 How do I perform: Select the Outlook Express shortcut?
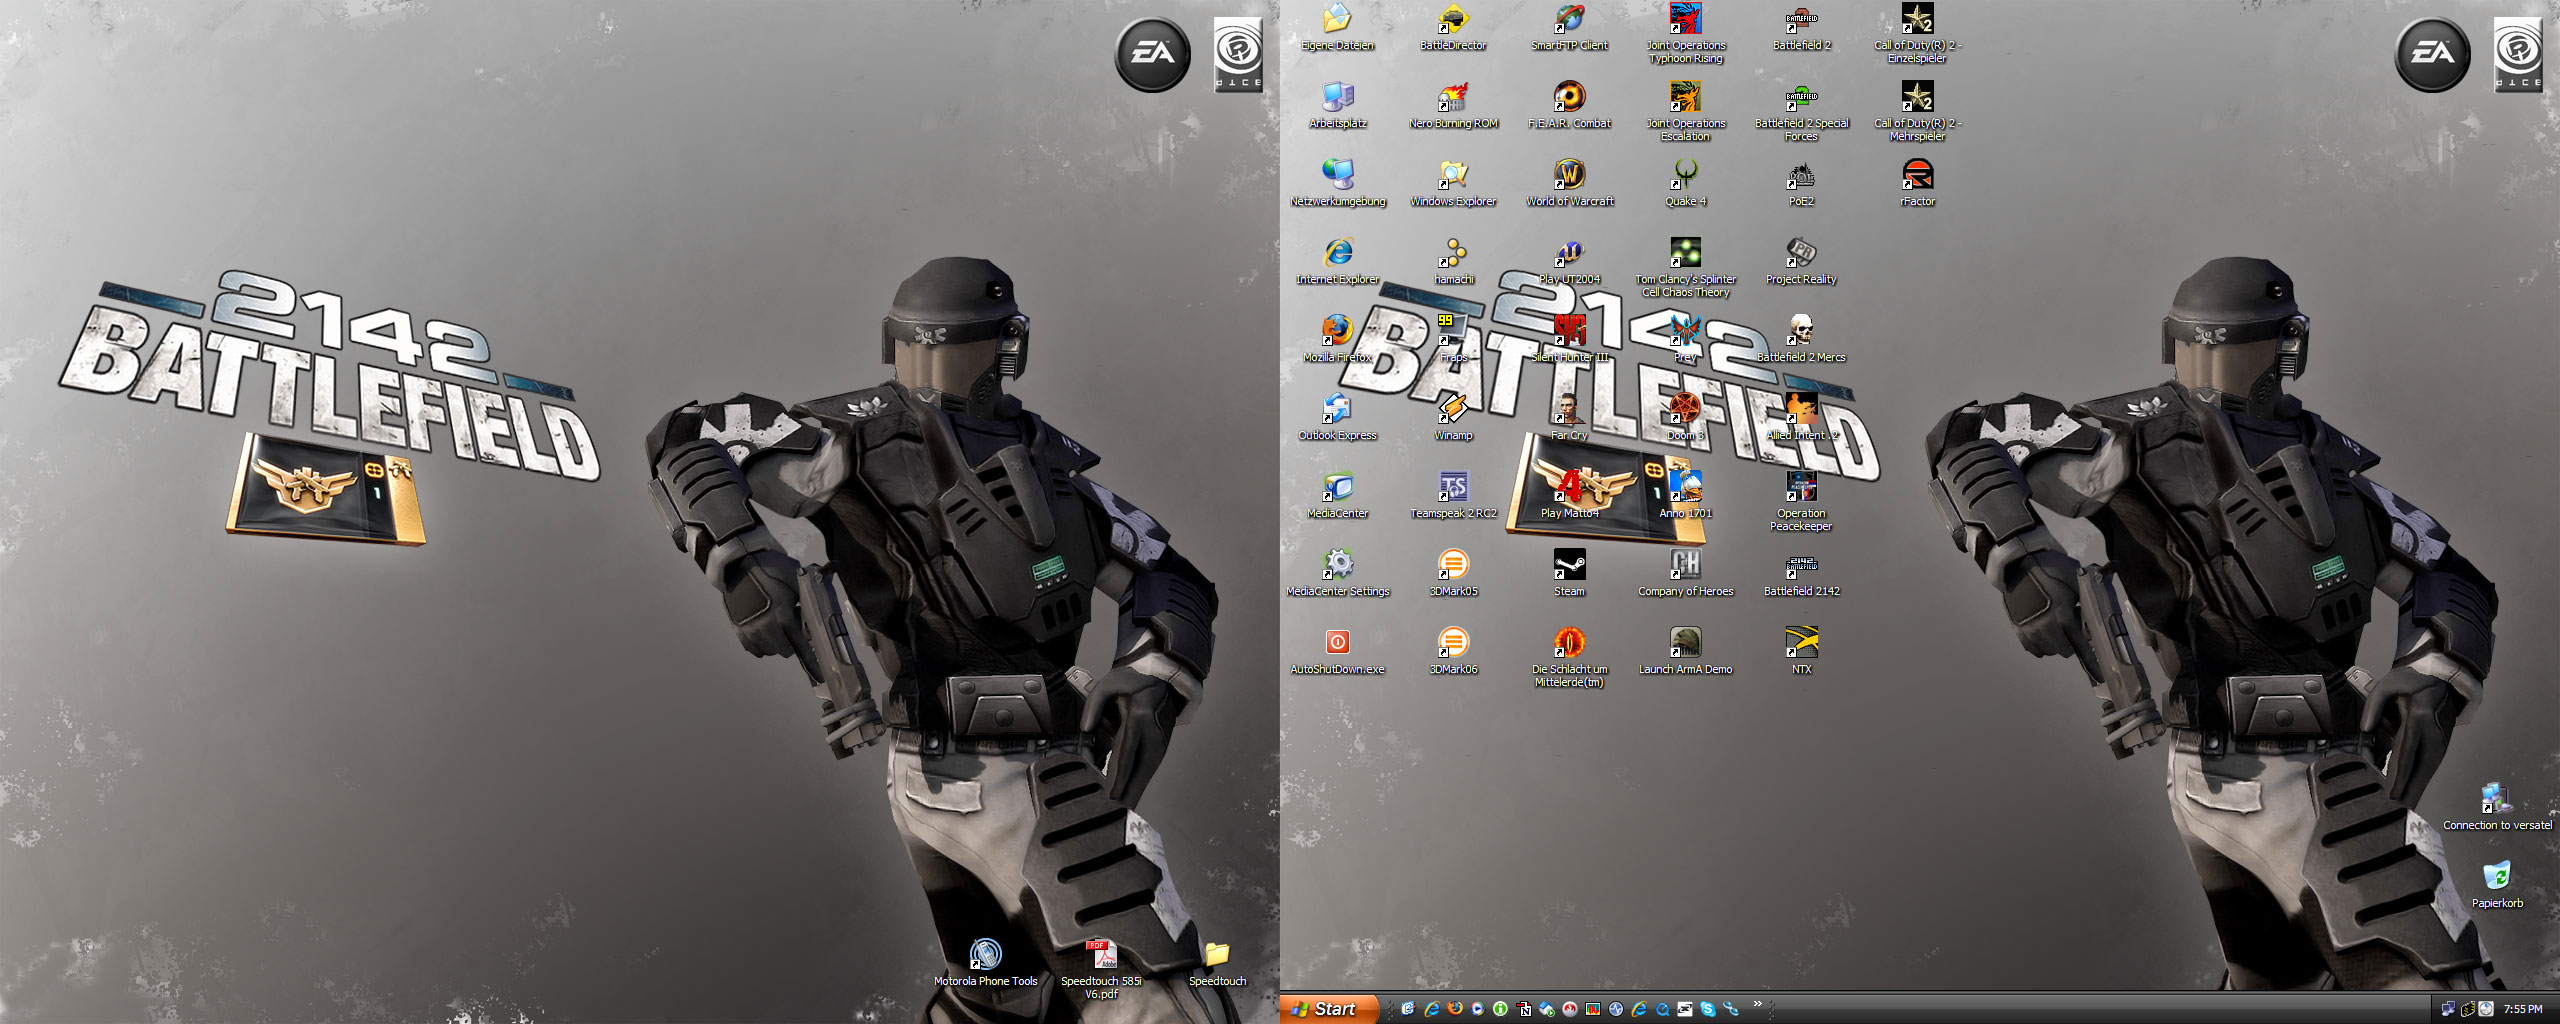click(x=1337, y=417)
